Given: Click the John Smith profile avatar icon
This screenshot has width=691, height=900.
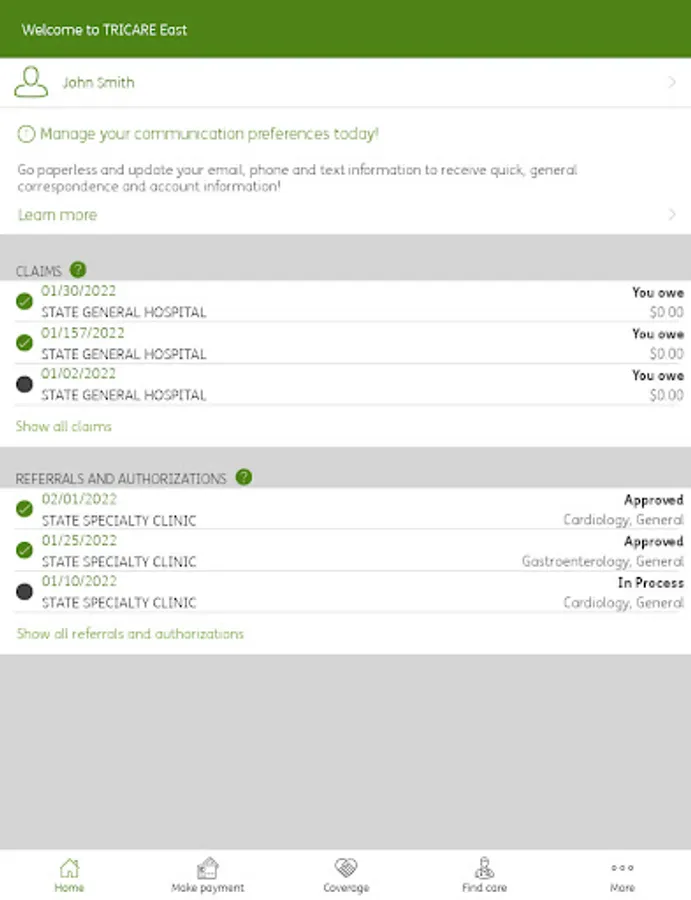Looking at the screenshot, I should pyautogui.click(x=31, y=83).
